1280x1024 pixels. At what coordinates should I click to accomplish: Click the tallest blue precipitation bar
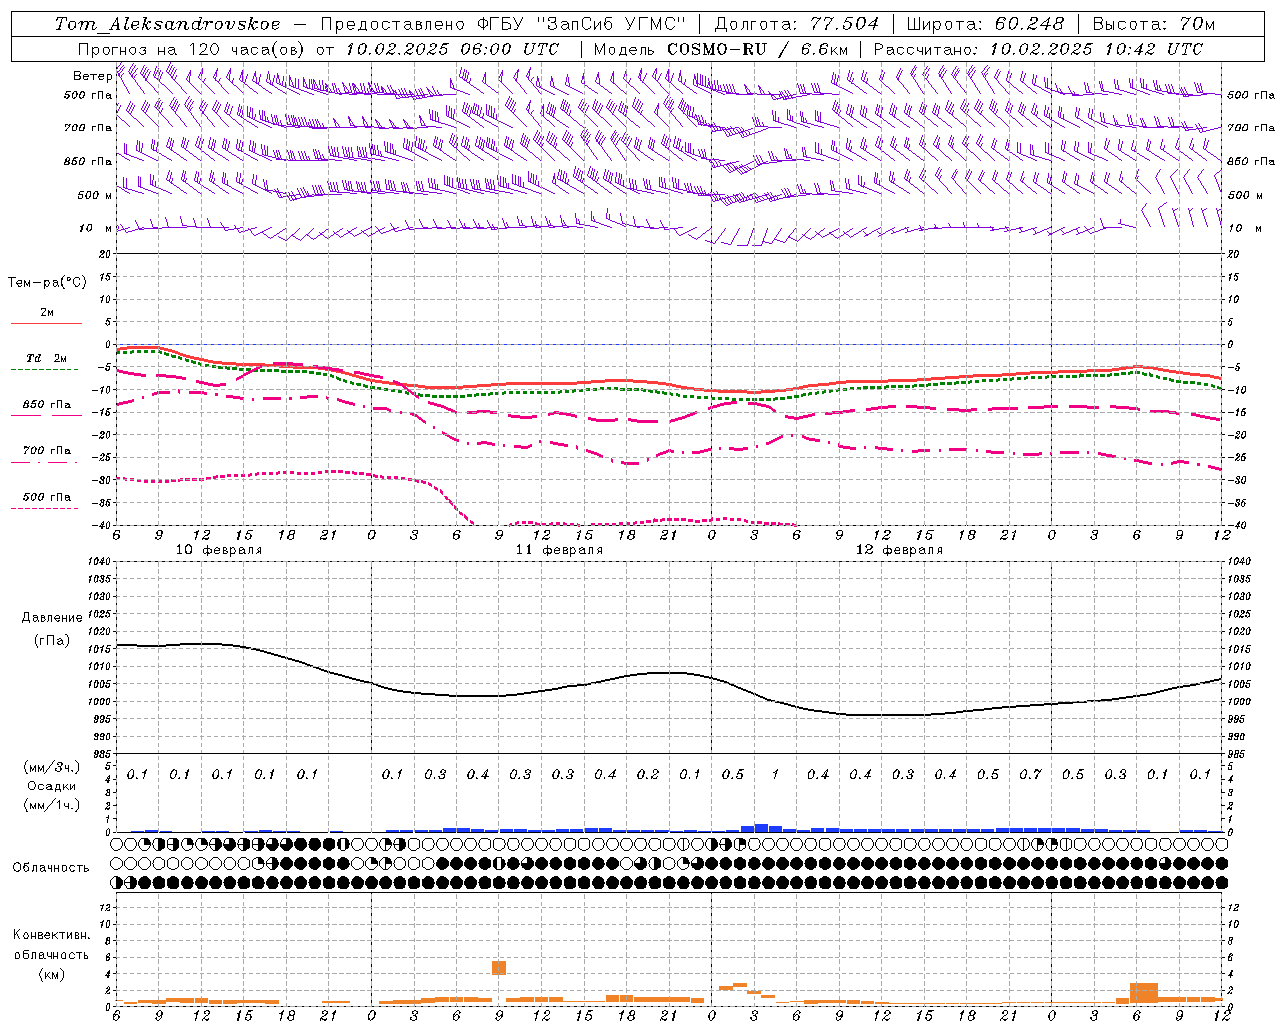pyautogui.click(x=761, y=828)
